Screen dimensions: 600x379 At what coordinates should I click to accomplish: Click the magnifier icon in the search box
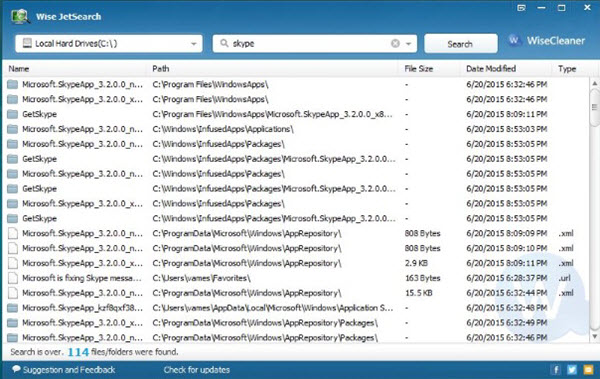(224, 43)
